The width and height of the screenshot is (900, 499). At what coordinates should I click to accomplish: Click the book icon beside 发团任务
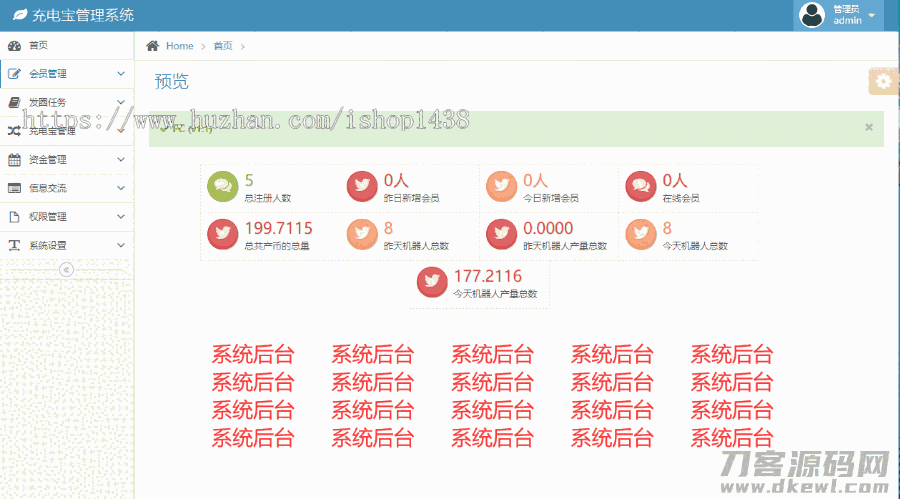coord(14,103)
